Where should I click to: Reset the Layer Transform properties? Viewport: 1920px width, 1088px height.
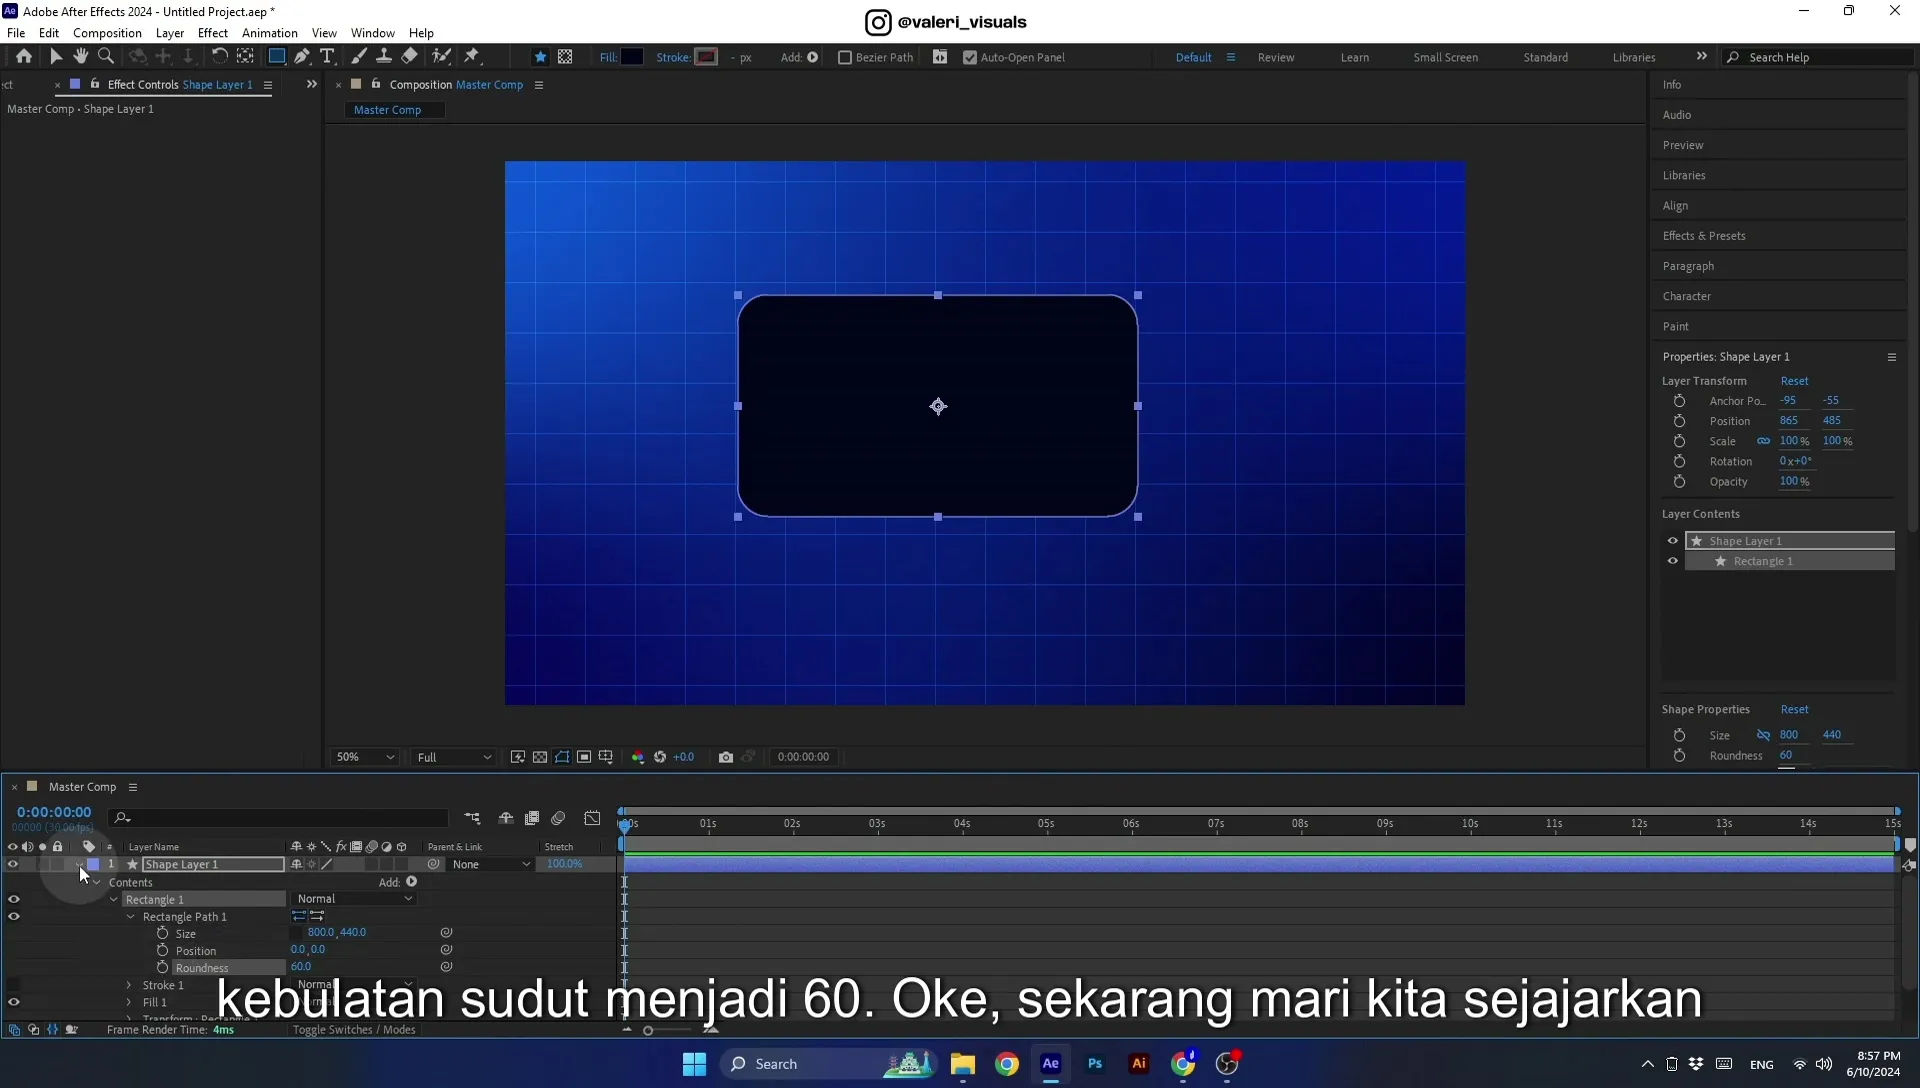pos(1794,381)
